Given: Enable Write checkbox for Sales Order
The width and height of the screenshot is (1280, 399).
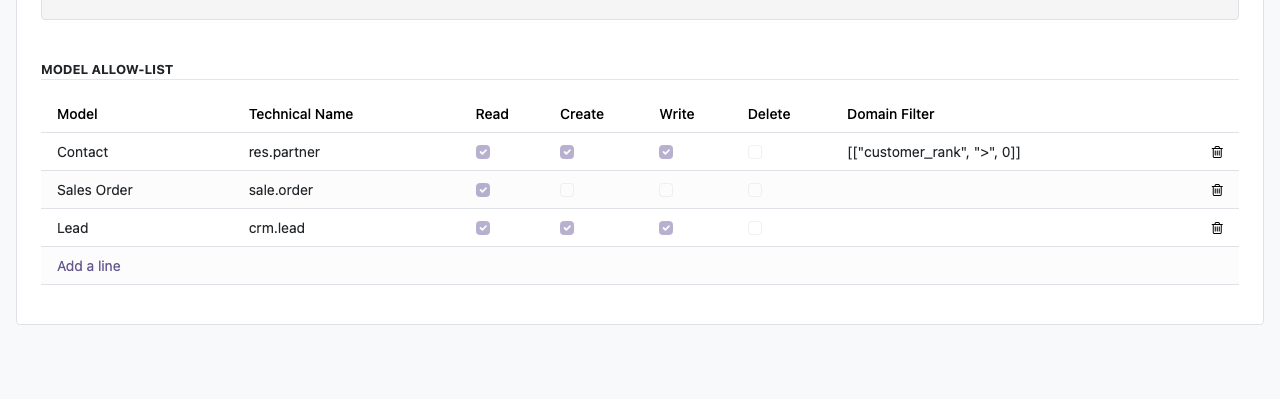Looking at the screenshot, I should click(x=666, y=190).
